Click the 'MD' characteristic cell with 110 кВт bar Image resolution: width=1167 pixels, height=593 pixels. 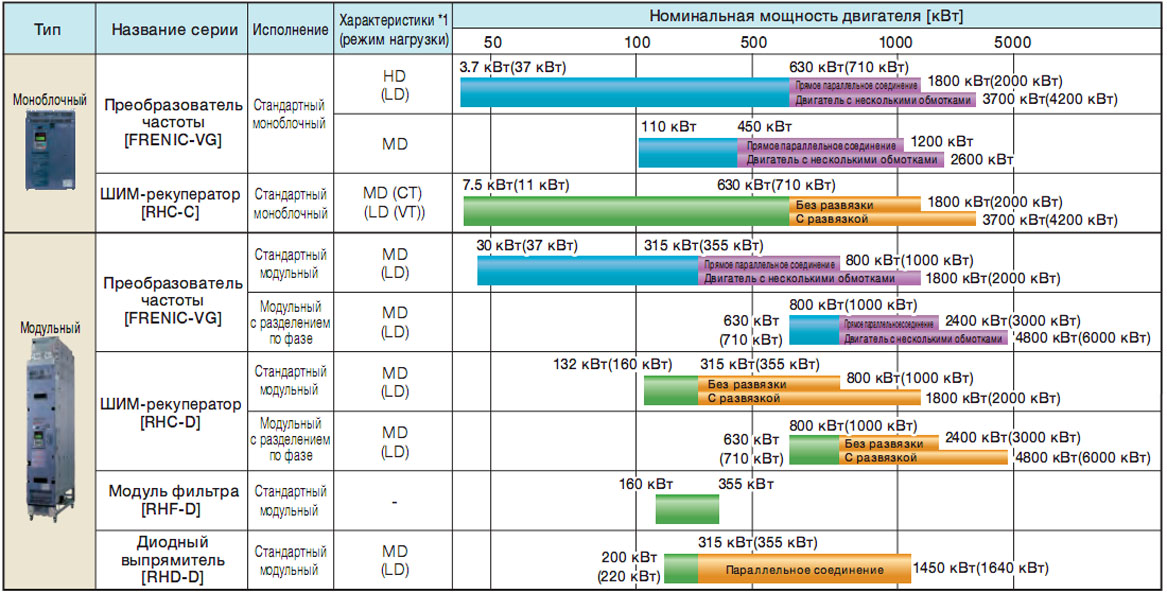coord(394,144)
